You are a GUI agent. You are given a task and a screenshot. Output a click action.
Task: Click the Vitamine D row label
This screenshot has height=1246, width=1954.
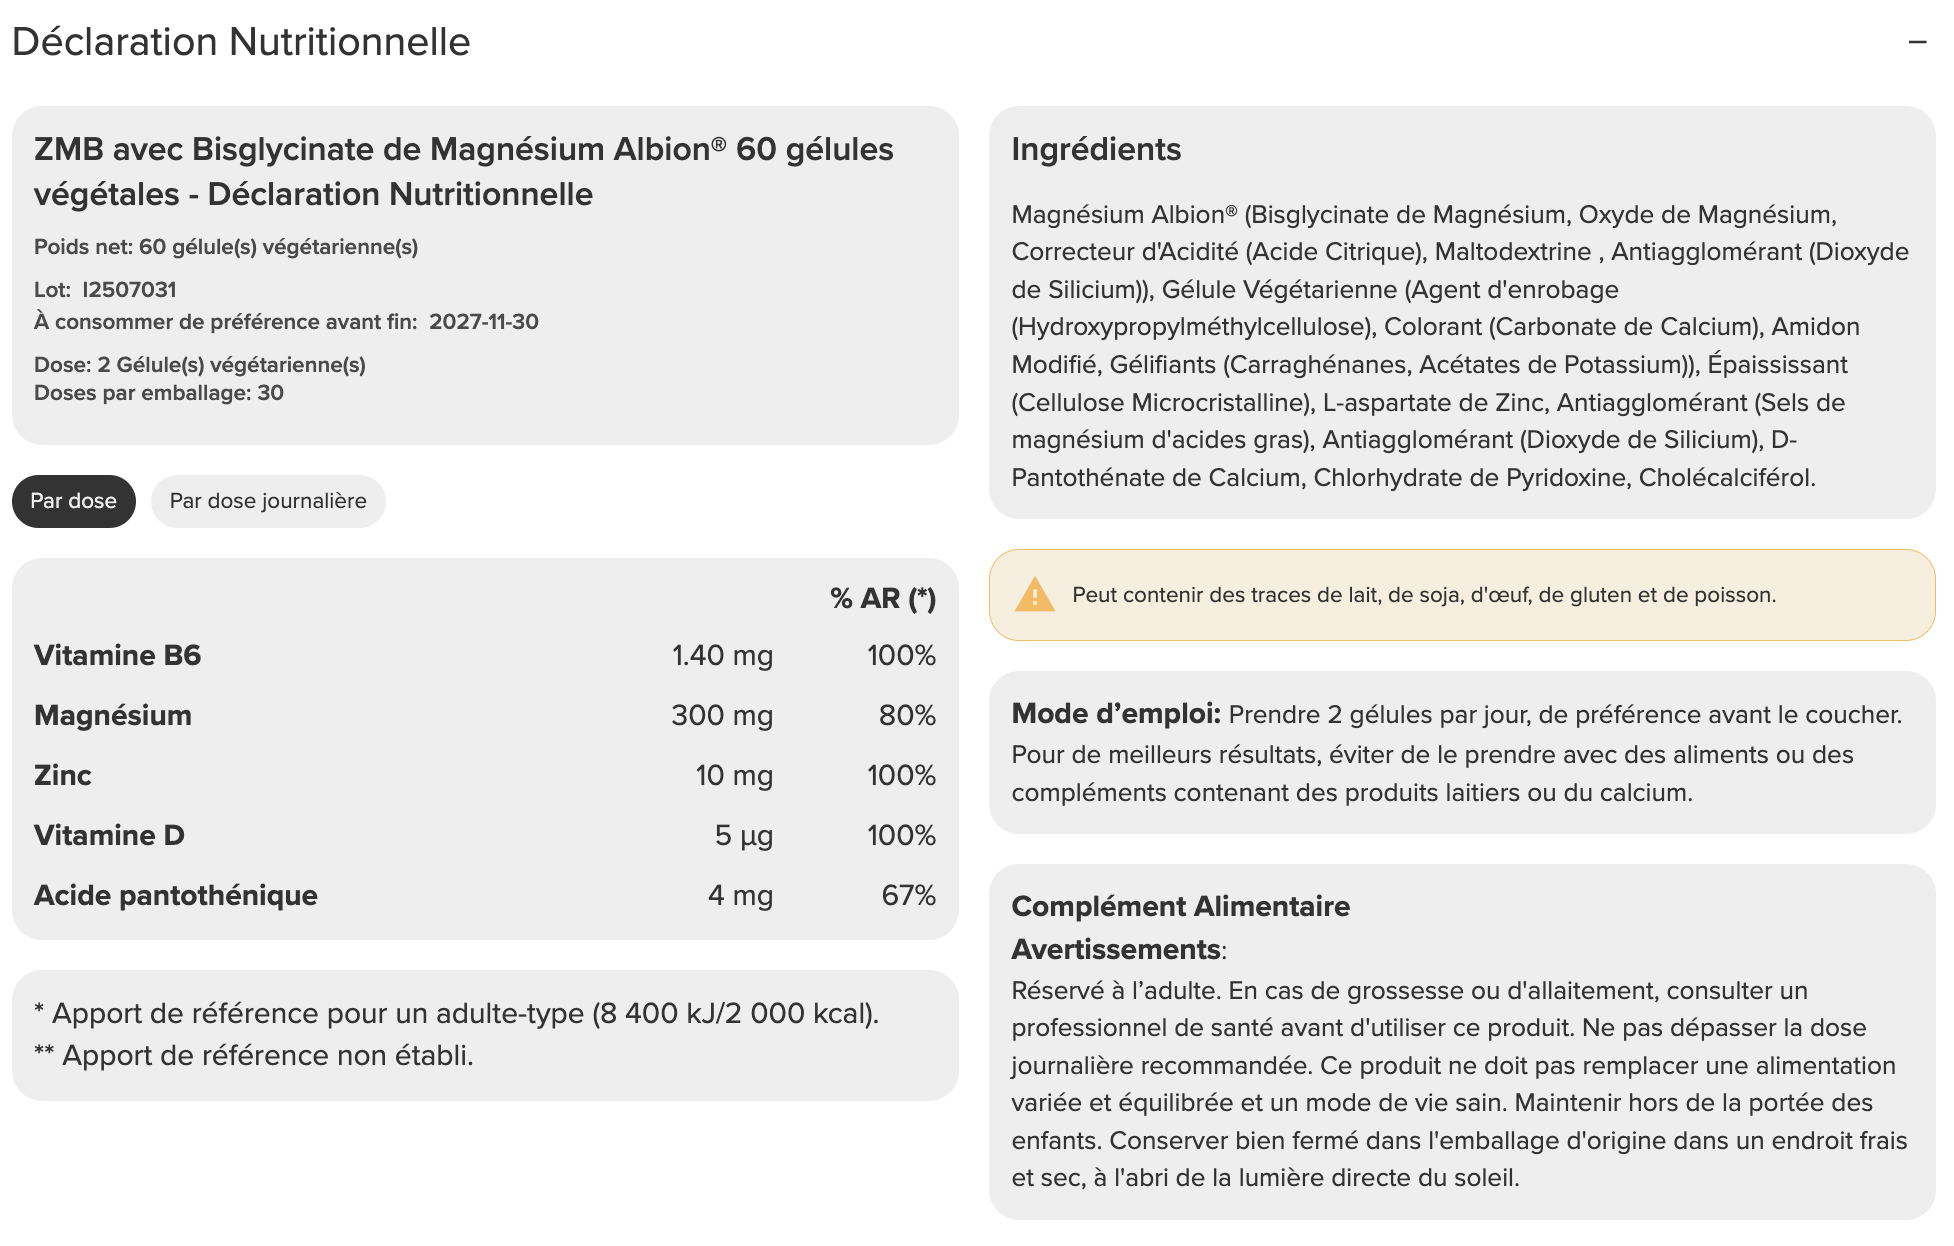109,835
